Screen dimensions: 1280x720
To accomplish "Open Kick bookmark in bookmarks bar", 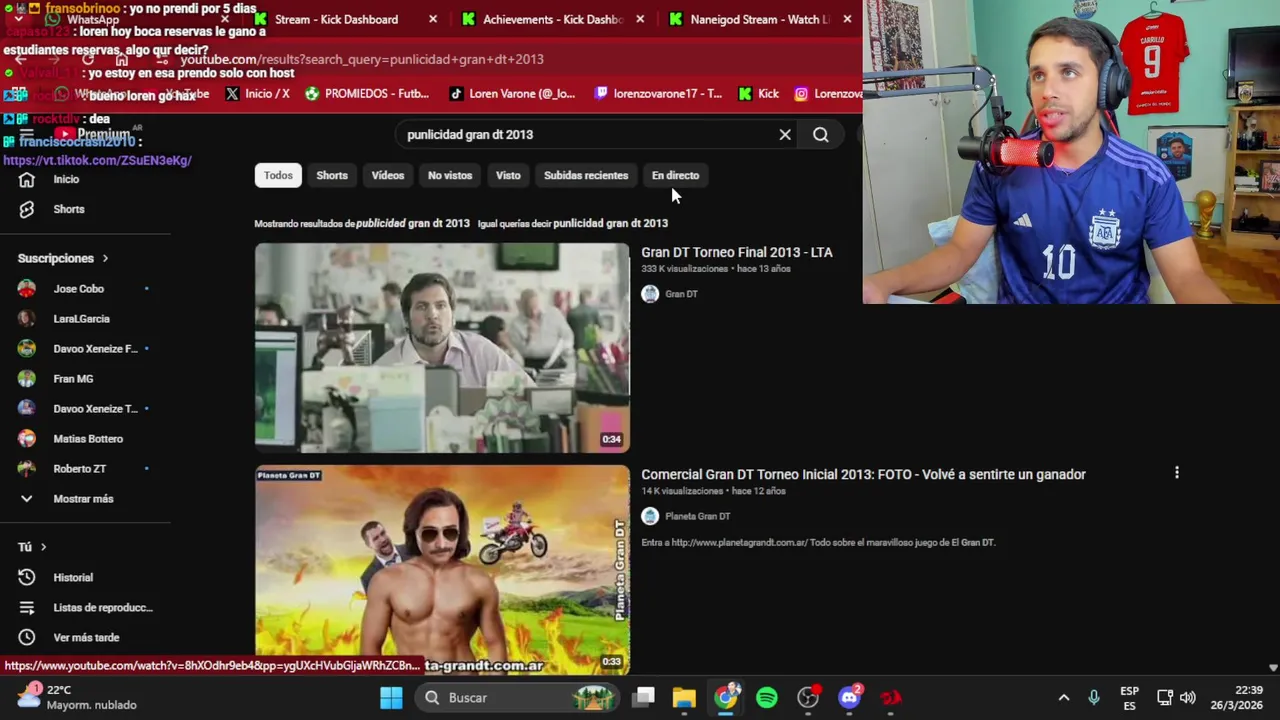I will 759,94.
